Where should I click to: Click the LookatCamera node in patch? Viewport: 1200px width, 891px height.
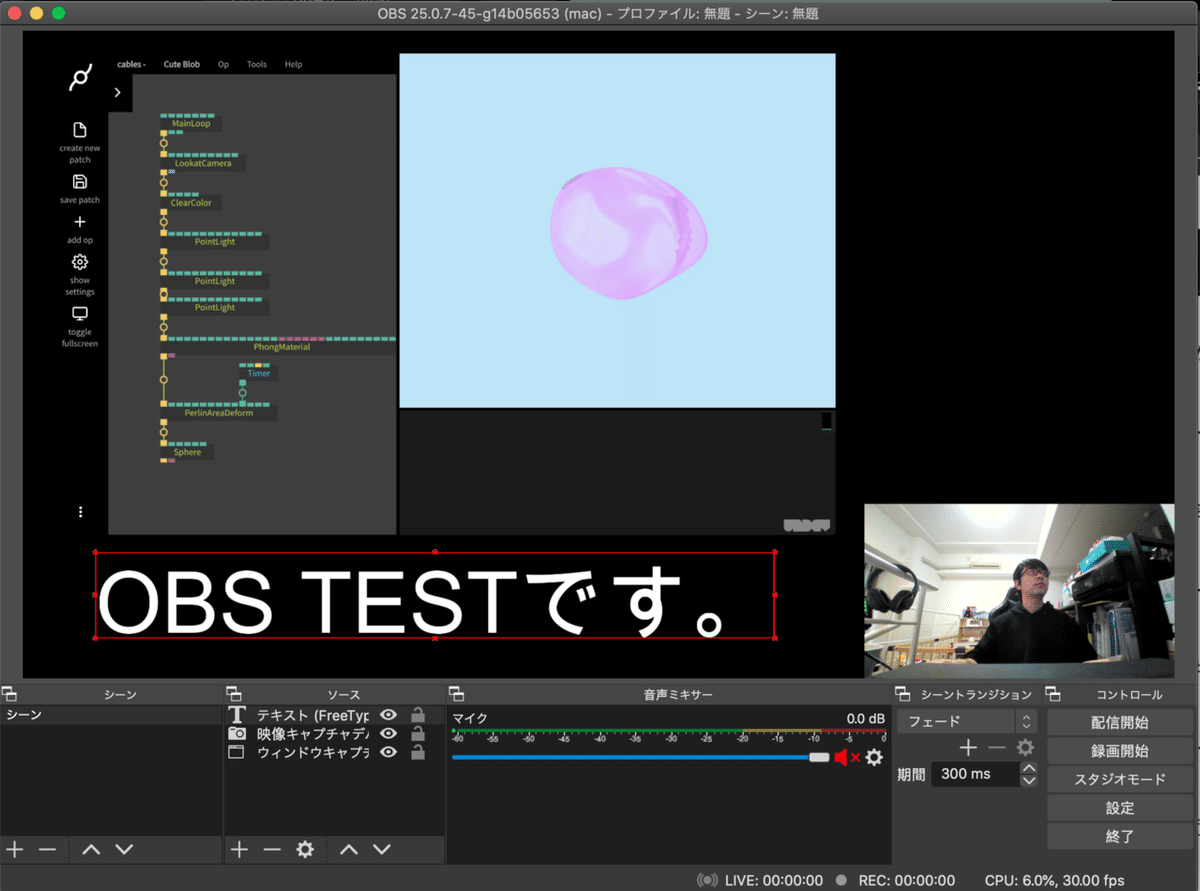point(203,162)
